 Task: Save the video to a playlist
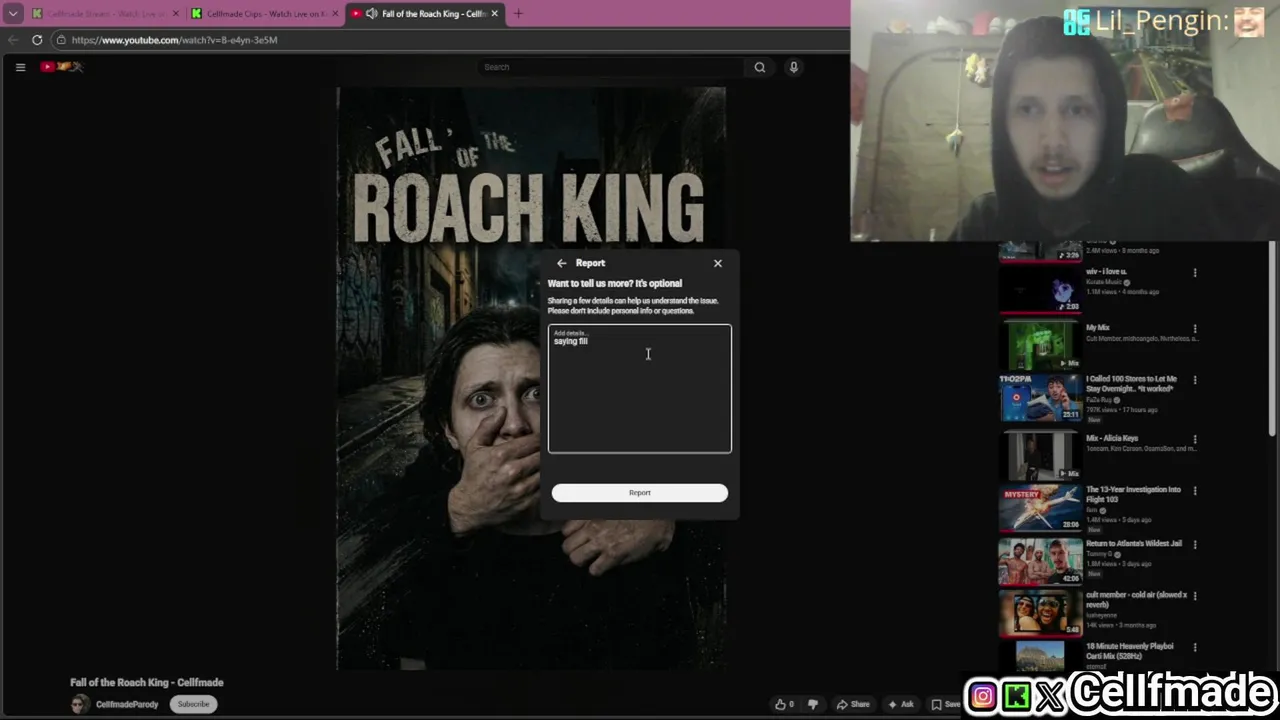[945, 704]
